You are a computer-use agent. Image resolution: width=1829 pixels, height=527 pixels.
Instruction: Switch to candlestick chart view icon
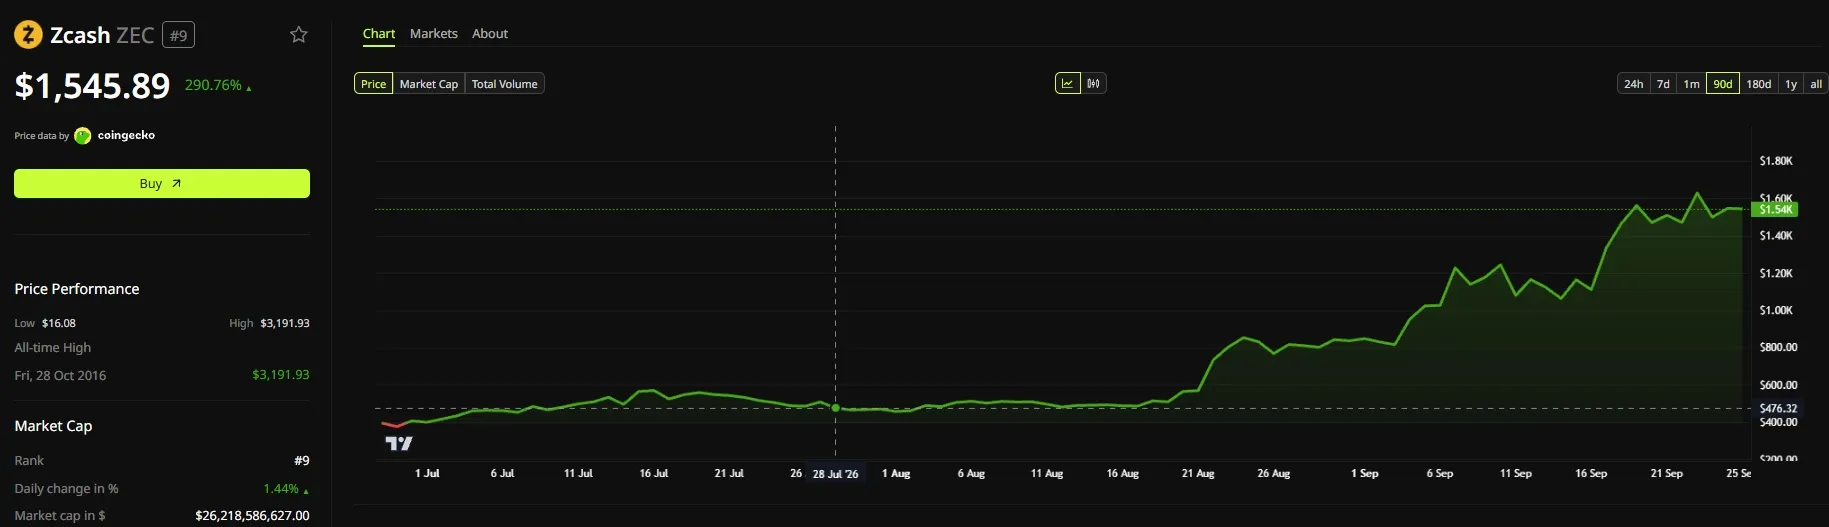pyautogui.click(x=1094, y=84)
